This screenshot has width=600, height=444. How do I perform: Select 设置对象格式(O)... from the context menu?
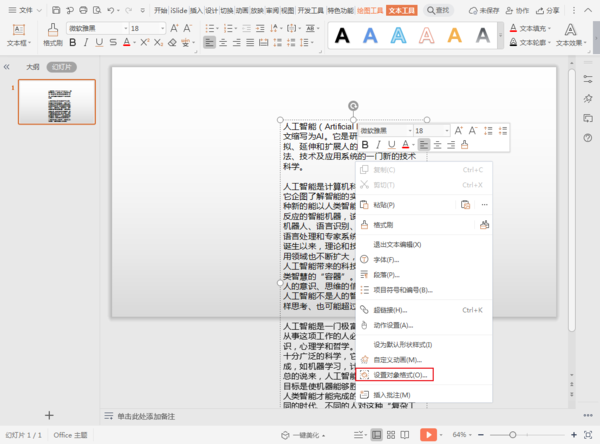[400, 375]
